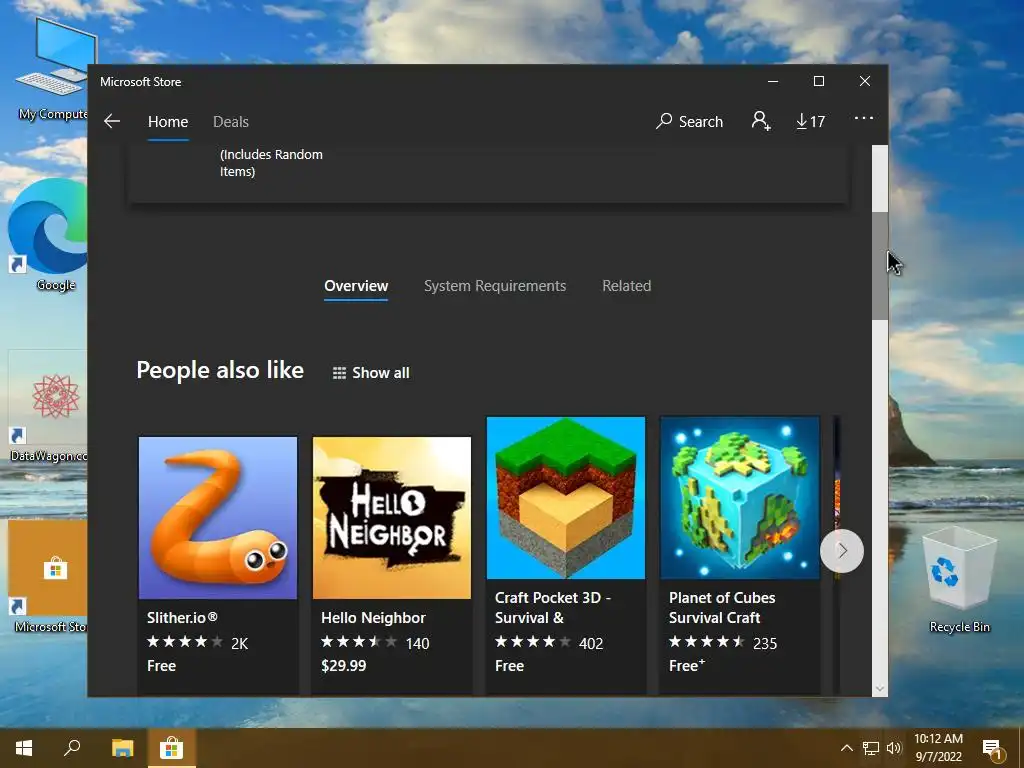This screenshot has height=768, width=1024.
Task: Open the account sign-in icon
Action: pyautogui.click(x=761, y=121)
